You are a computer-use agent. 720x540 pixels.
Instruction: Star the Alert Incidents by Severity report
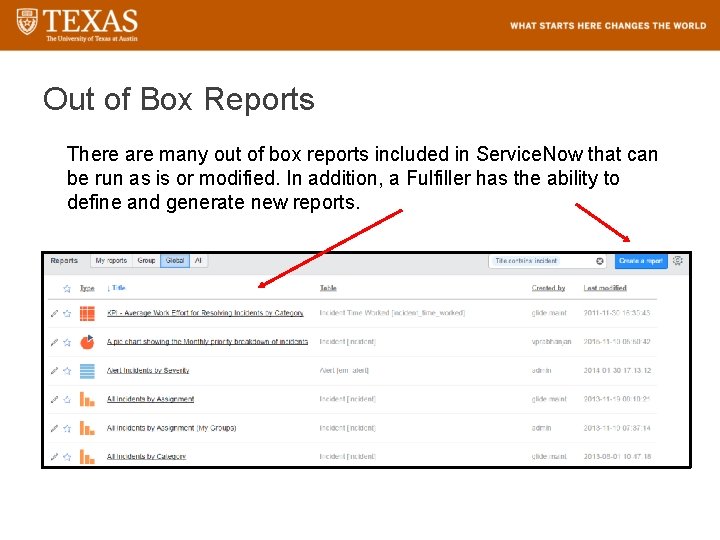(67, 371)
